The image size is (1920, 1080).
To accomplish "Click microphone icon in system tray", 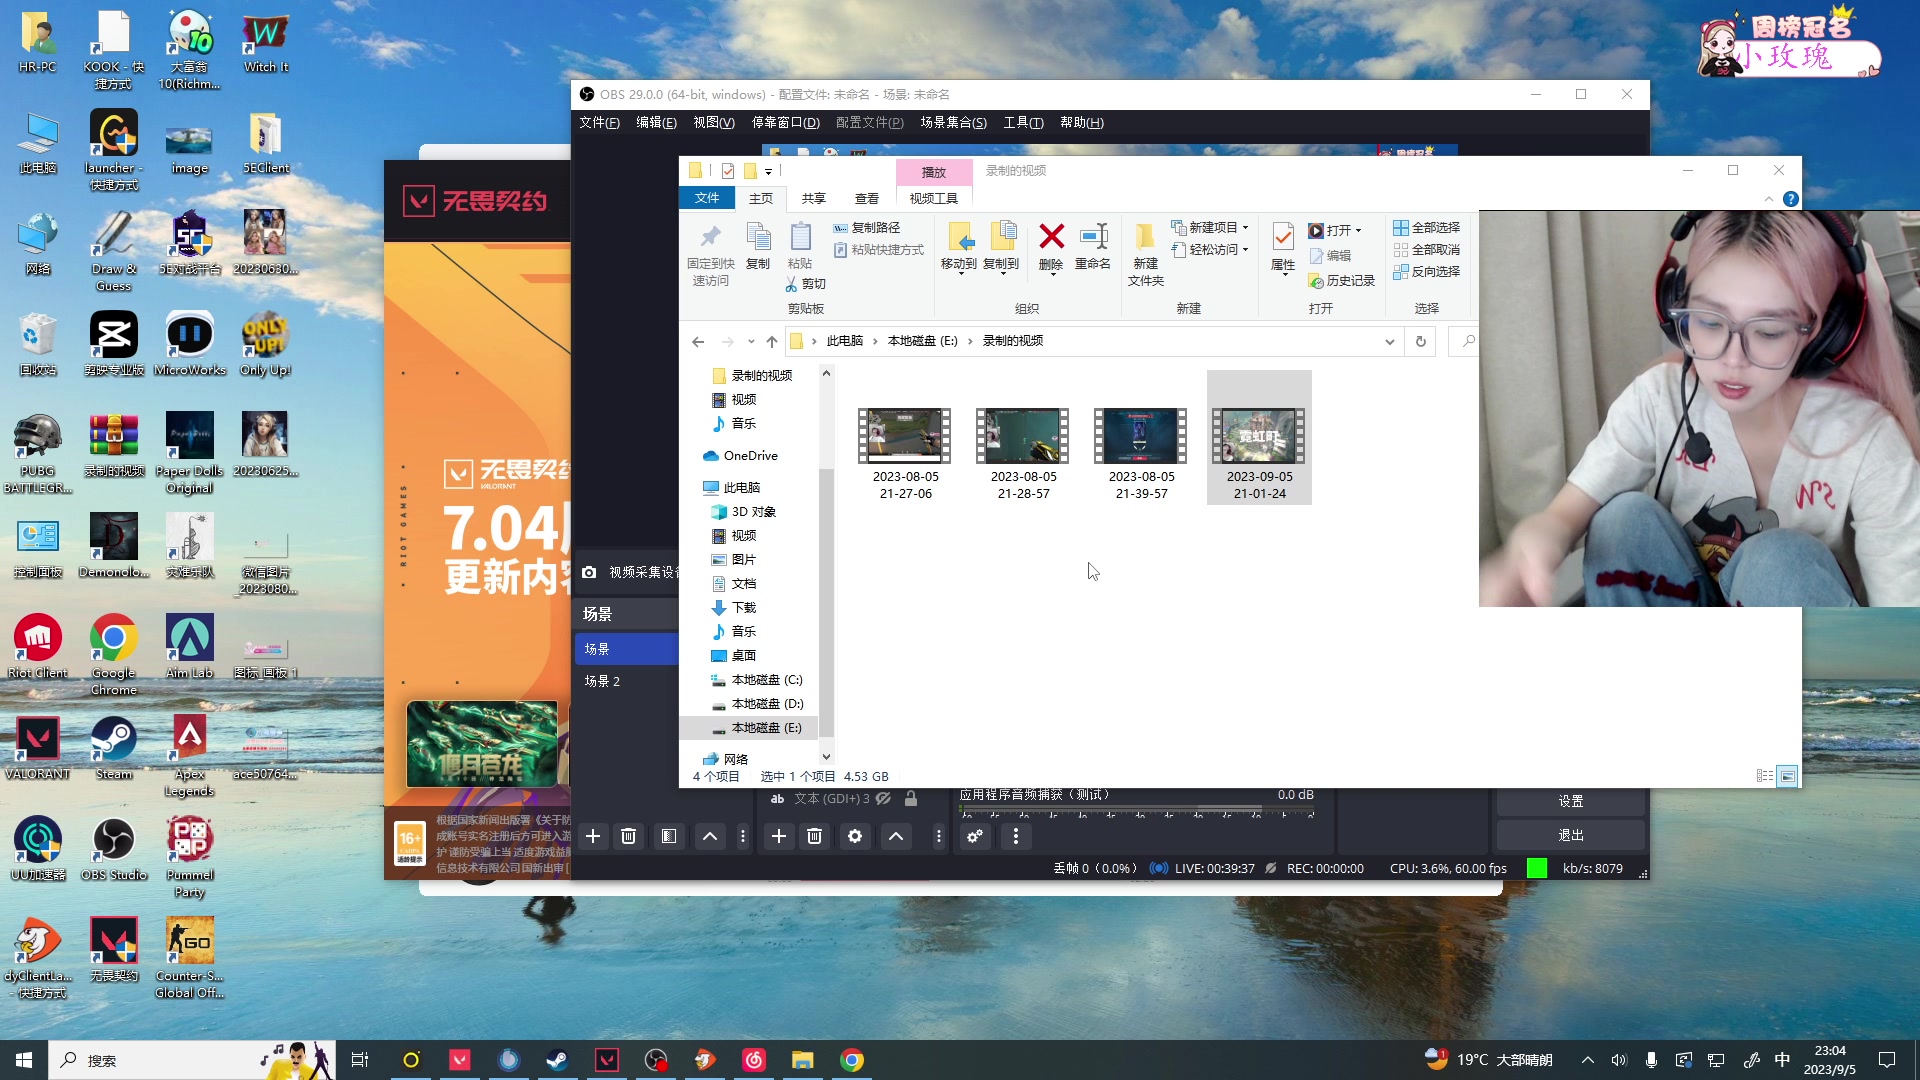I will pyautogui.click(x=1651, y=1060).
